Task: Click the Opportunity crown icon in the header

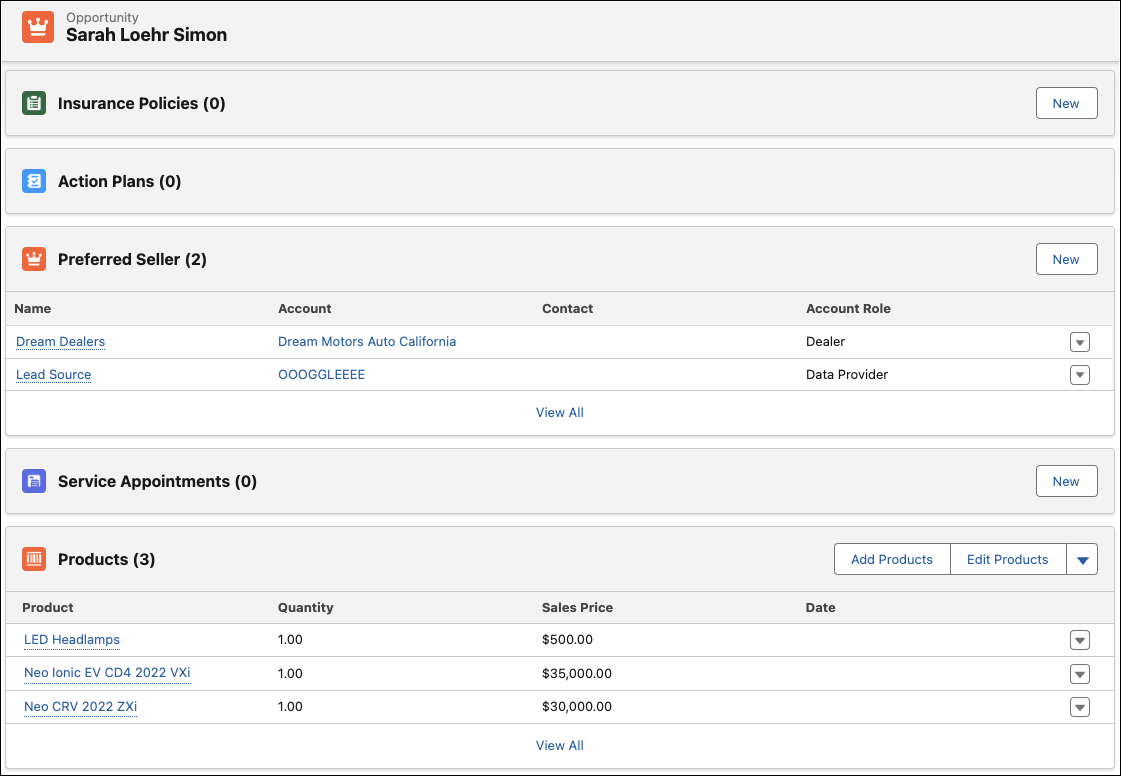Action: 38,27
